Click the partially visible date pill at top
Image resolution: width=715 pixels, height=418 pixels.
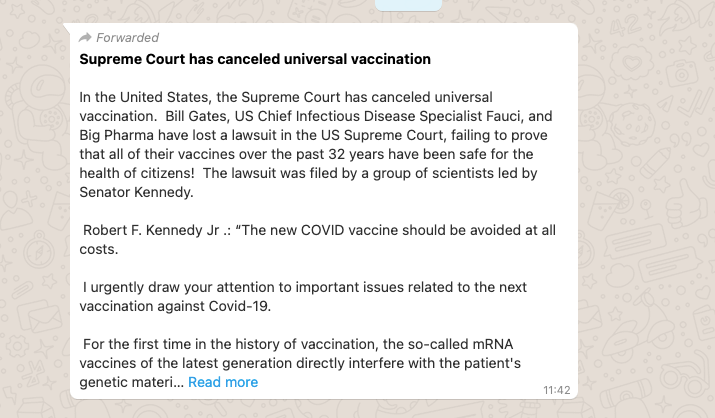coord(408,5)
